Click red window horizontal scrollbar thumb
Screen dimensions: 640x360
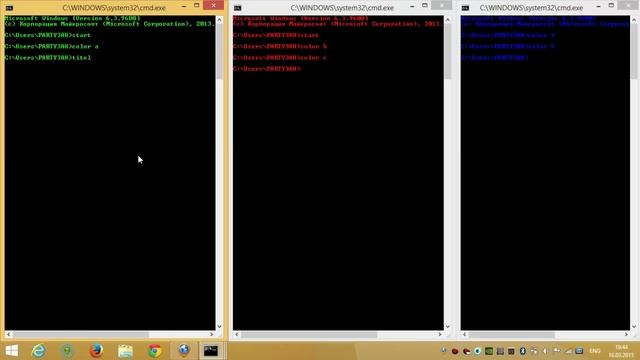tap(308, 334)
